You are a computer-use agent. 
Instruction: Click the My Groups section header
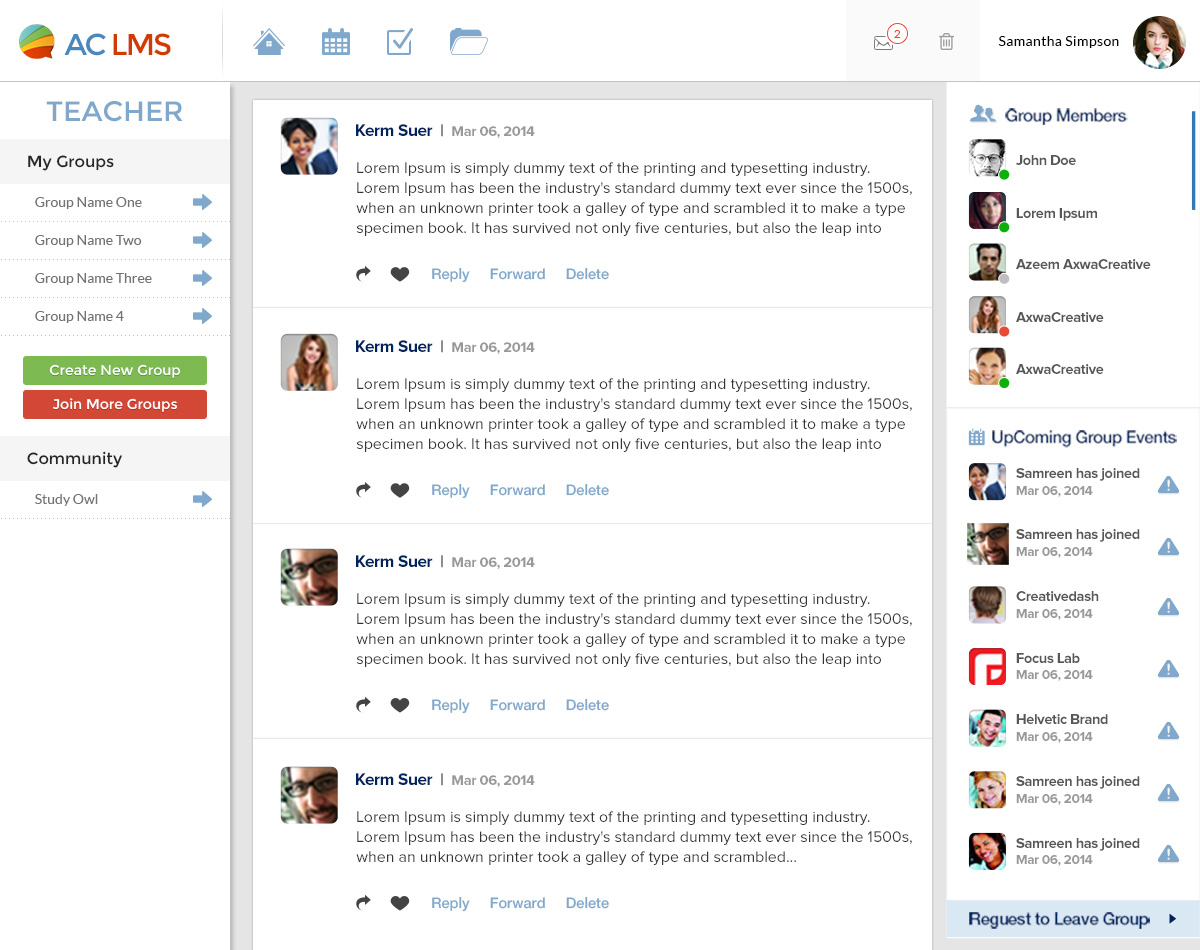pyautogui.click(x=115, y=161)
